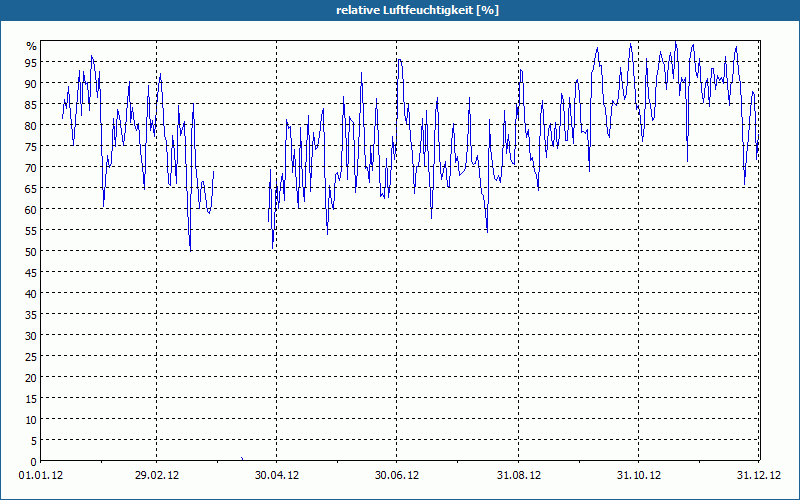Click the y-axis value '10'
800x500 pixels.
(x=32, y=419)
